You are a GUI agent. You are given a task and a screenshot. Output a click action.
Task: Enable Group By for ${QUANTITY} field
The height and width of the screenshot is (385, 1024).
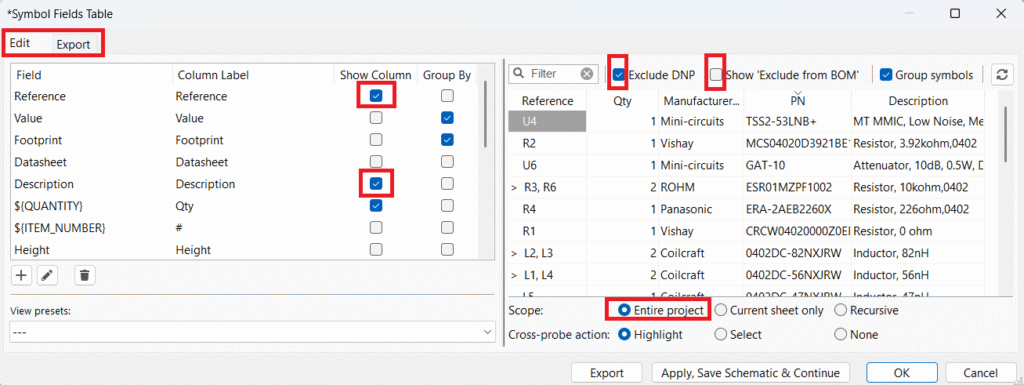(x=447, y=206)
